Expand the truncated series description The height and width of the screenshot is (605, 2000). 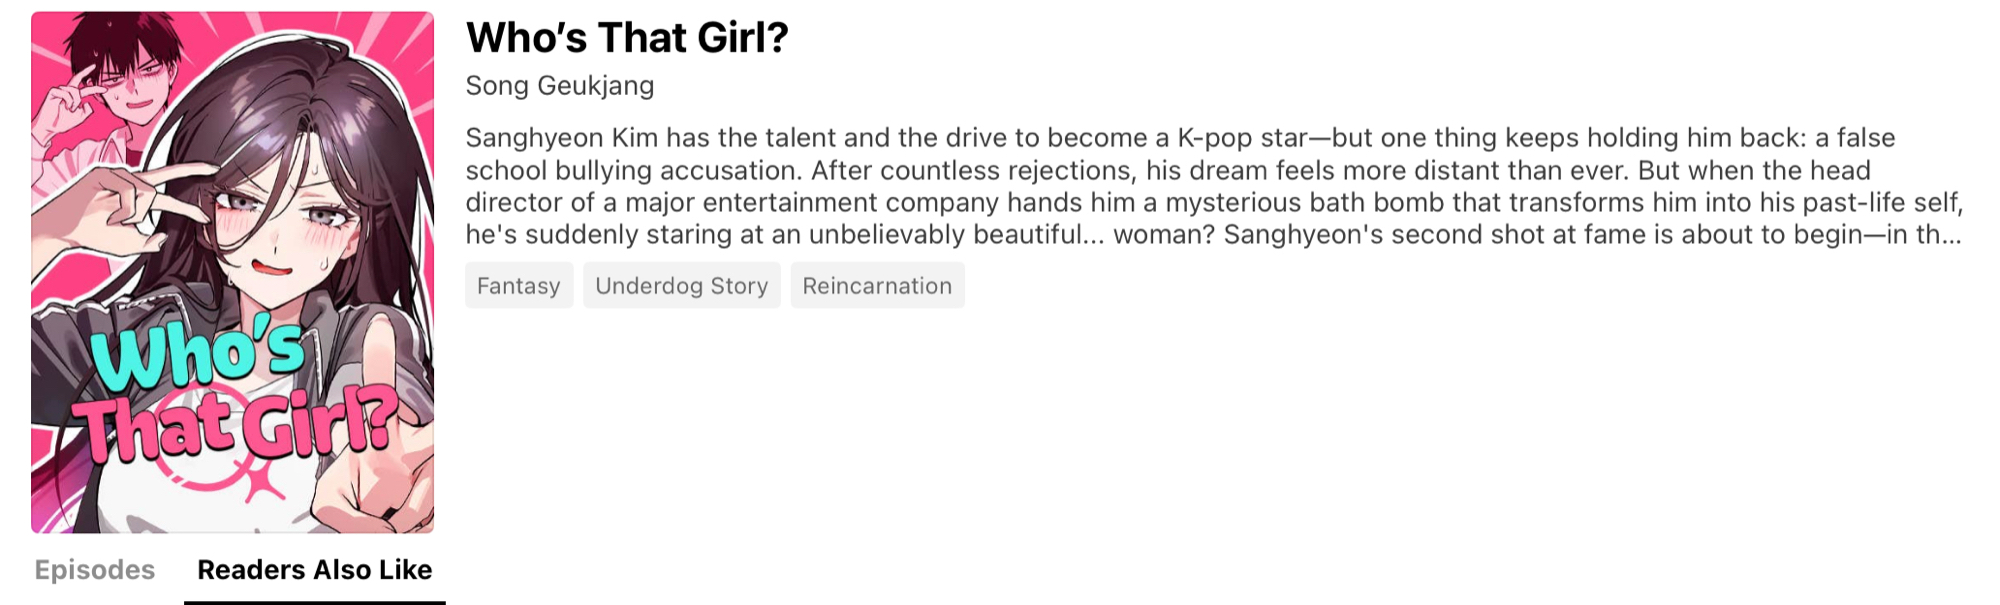click(1950, 235)
